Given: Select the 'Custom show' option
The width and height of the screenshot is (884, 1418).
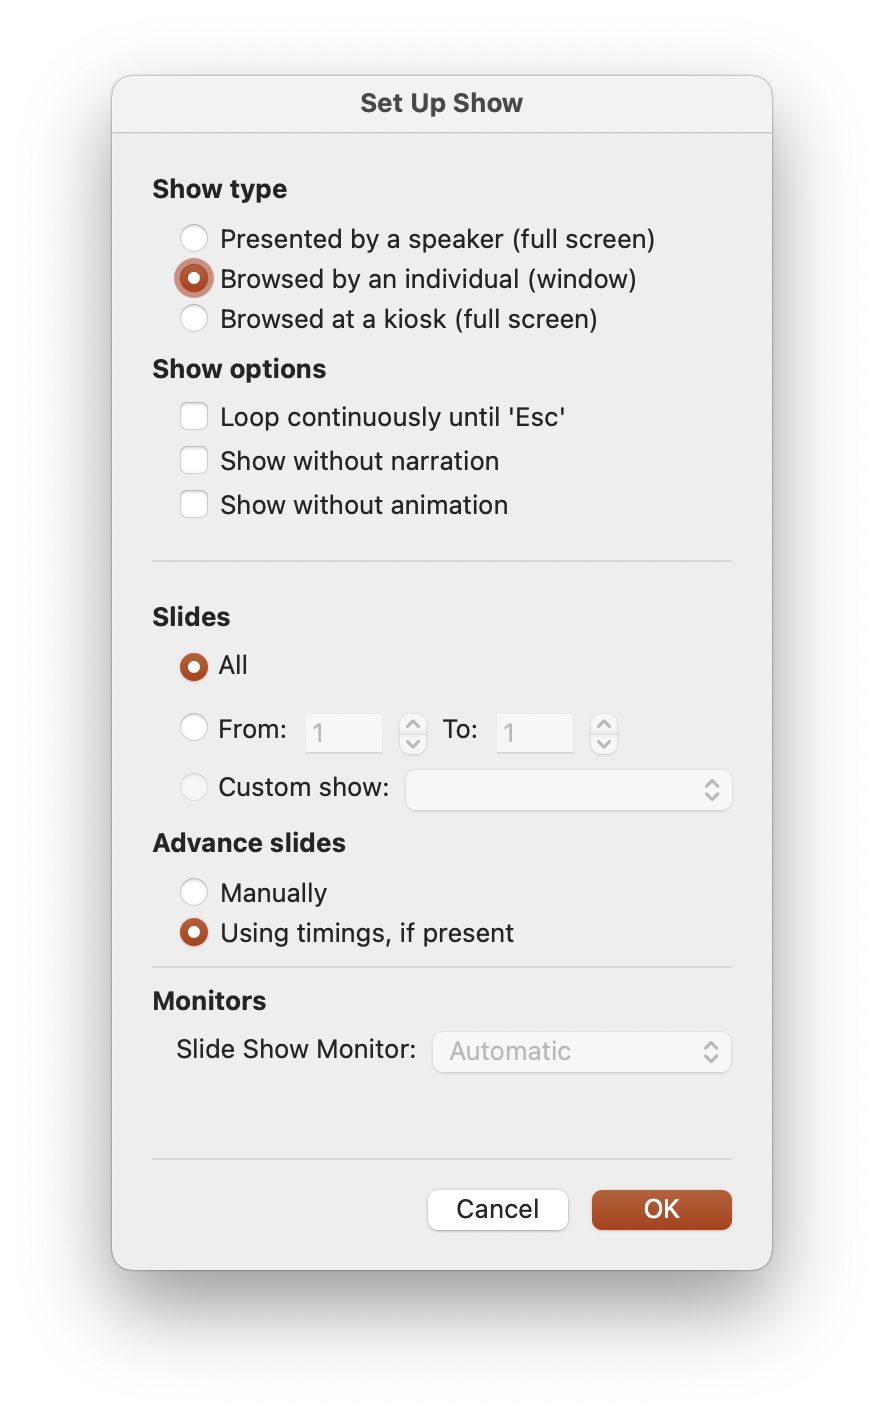Looking at the screenshot, I should (194, 787).
